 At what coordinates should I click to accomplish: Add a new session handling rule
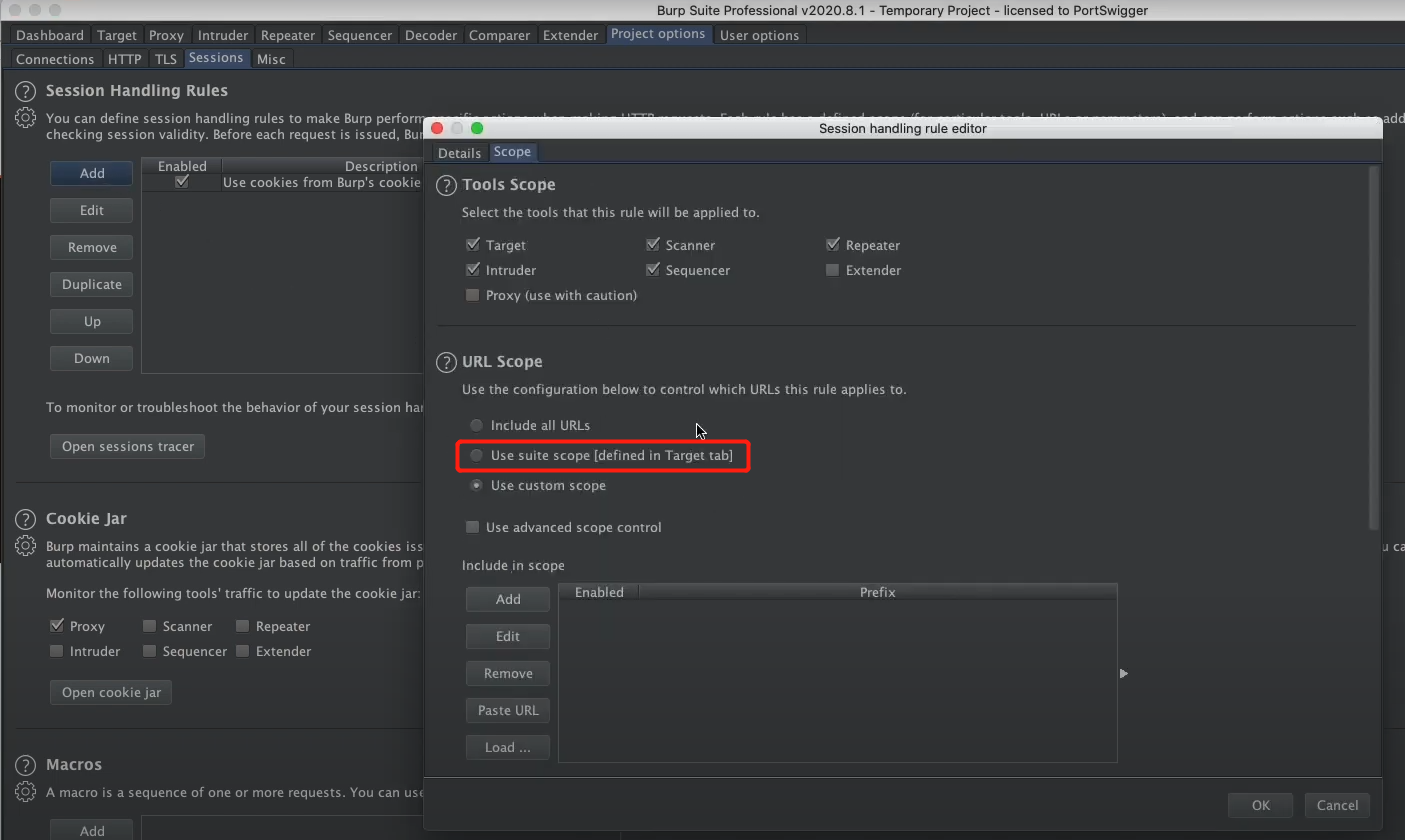point(92,173)
